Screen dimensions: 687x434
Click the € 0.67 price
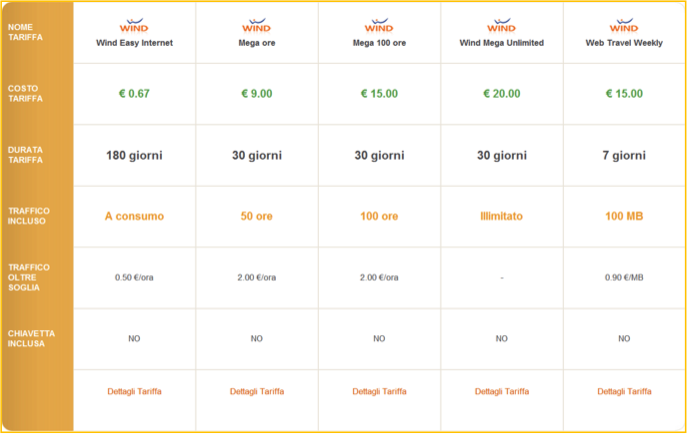[x=134, y=94]
